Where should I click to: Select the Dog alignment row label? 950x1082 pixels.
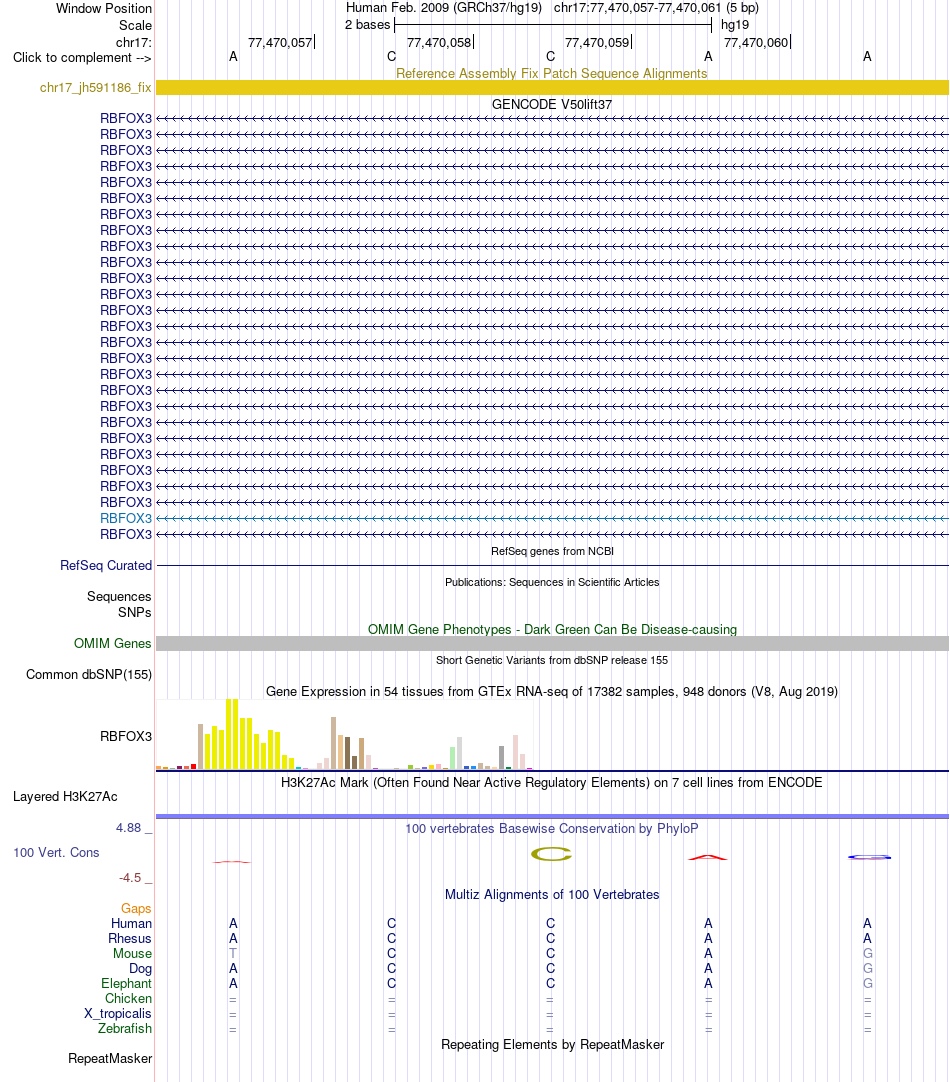pos(140,968)
